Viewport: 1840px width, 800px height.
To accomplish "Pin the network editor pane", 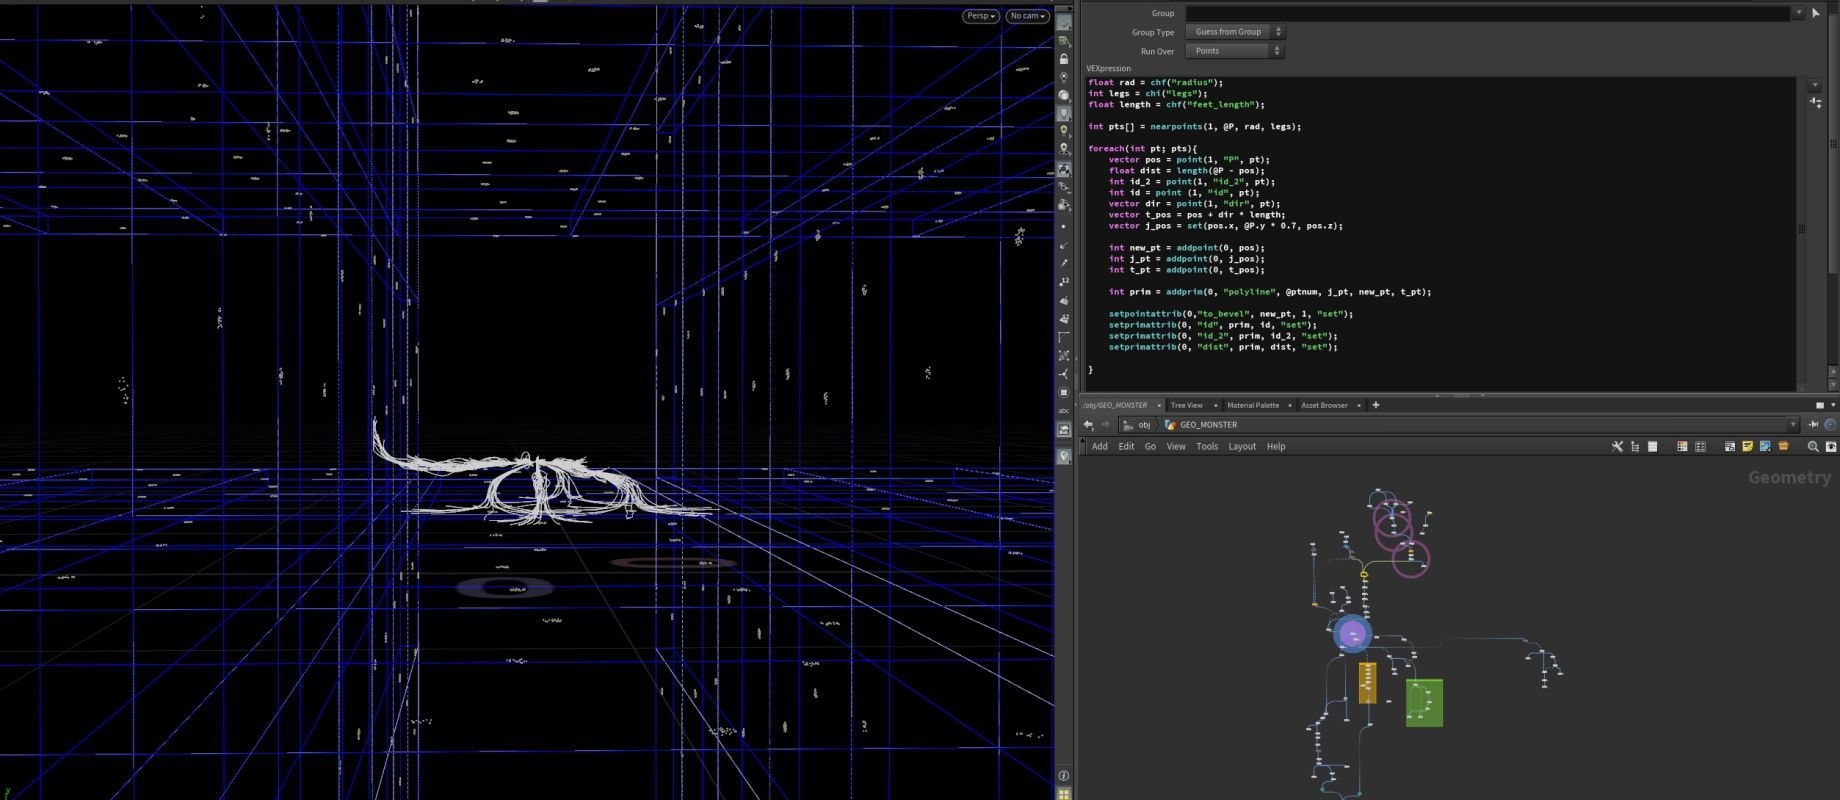I will pyautogui.click(x=1813, y=424).
